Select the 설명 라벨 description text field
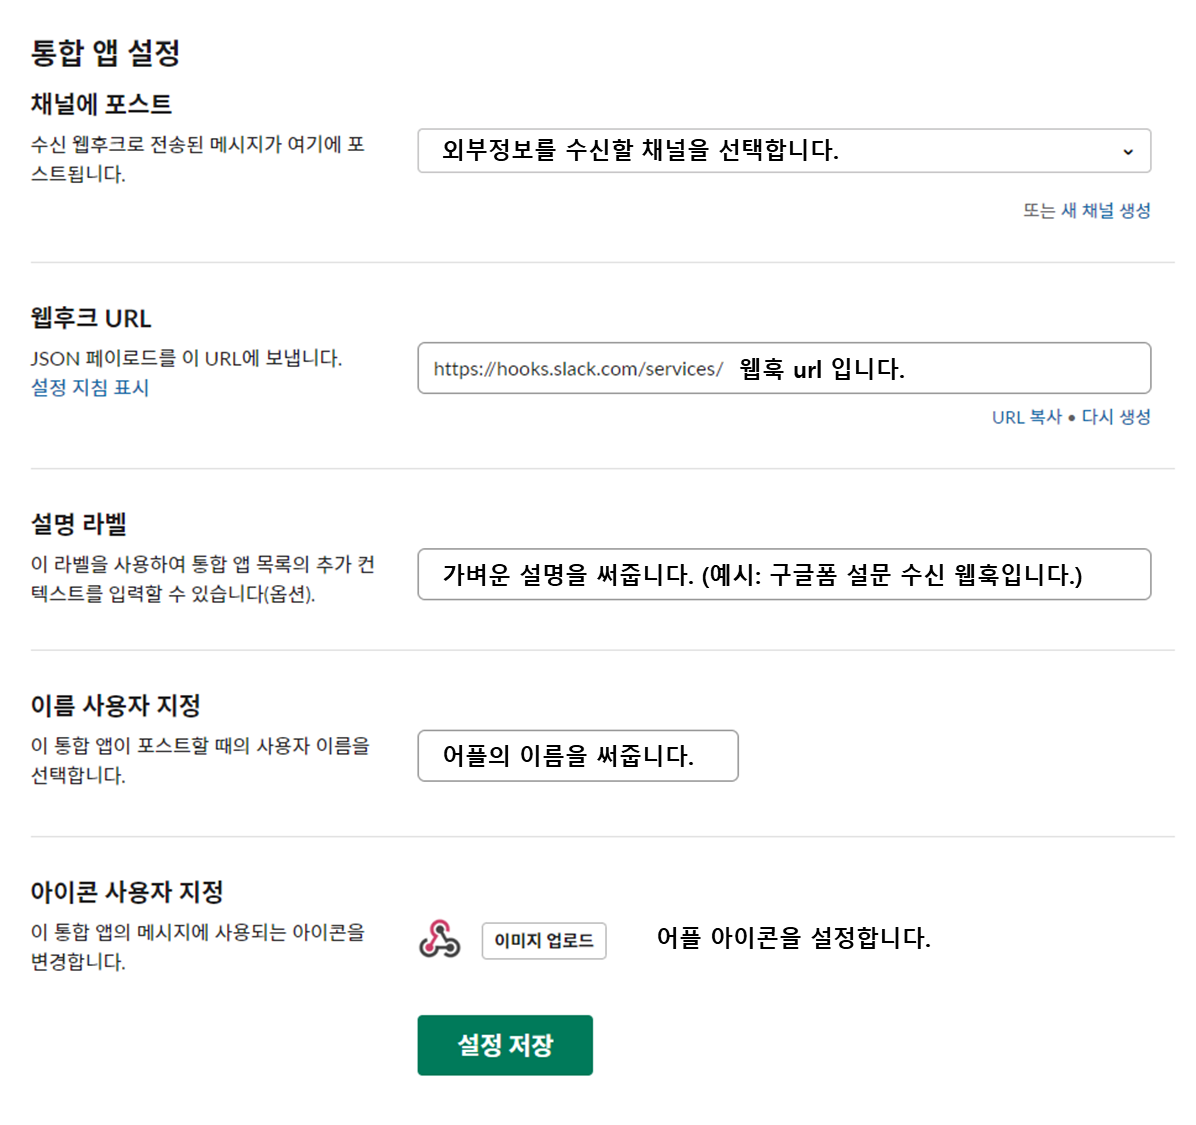 tap(784, 574)
